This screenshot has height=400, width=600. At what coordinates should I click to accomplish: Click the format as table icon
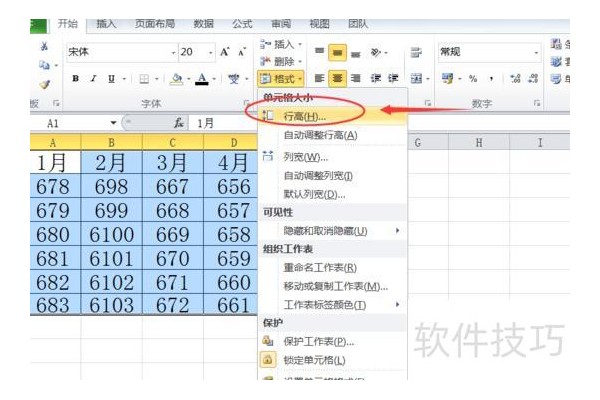(x=556, y=61)
